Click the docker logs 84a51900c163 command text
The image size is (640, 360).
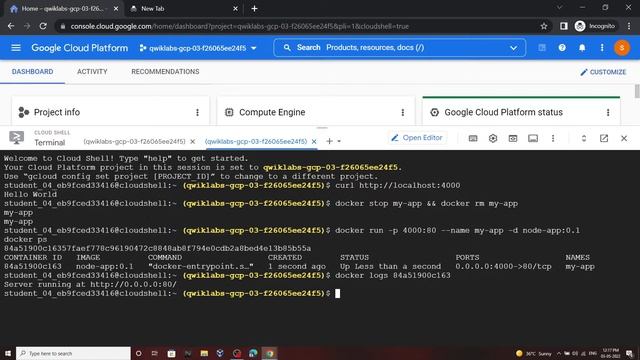click(x=393, y=276)
